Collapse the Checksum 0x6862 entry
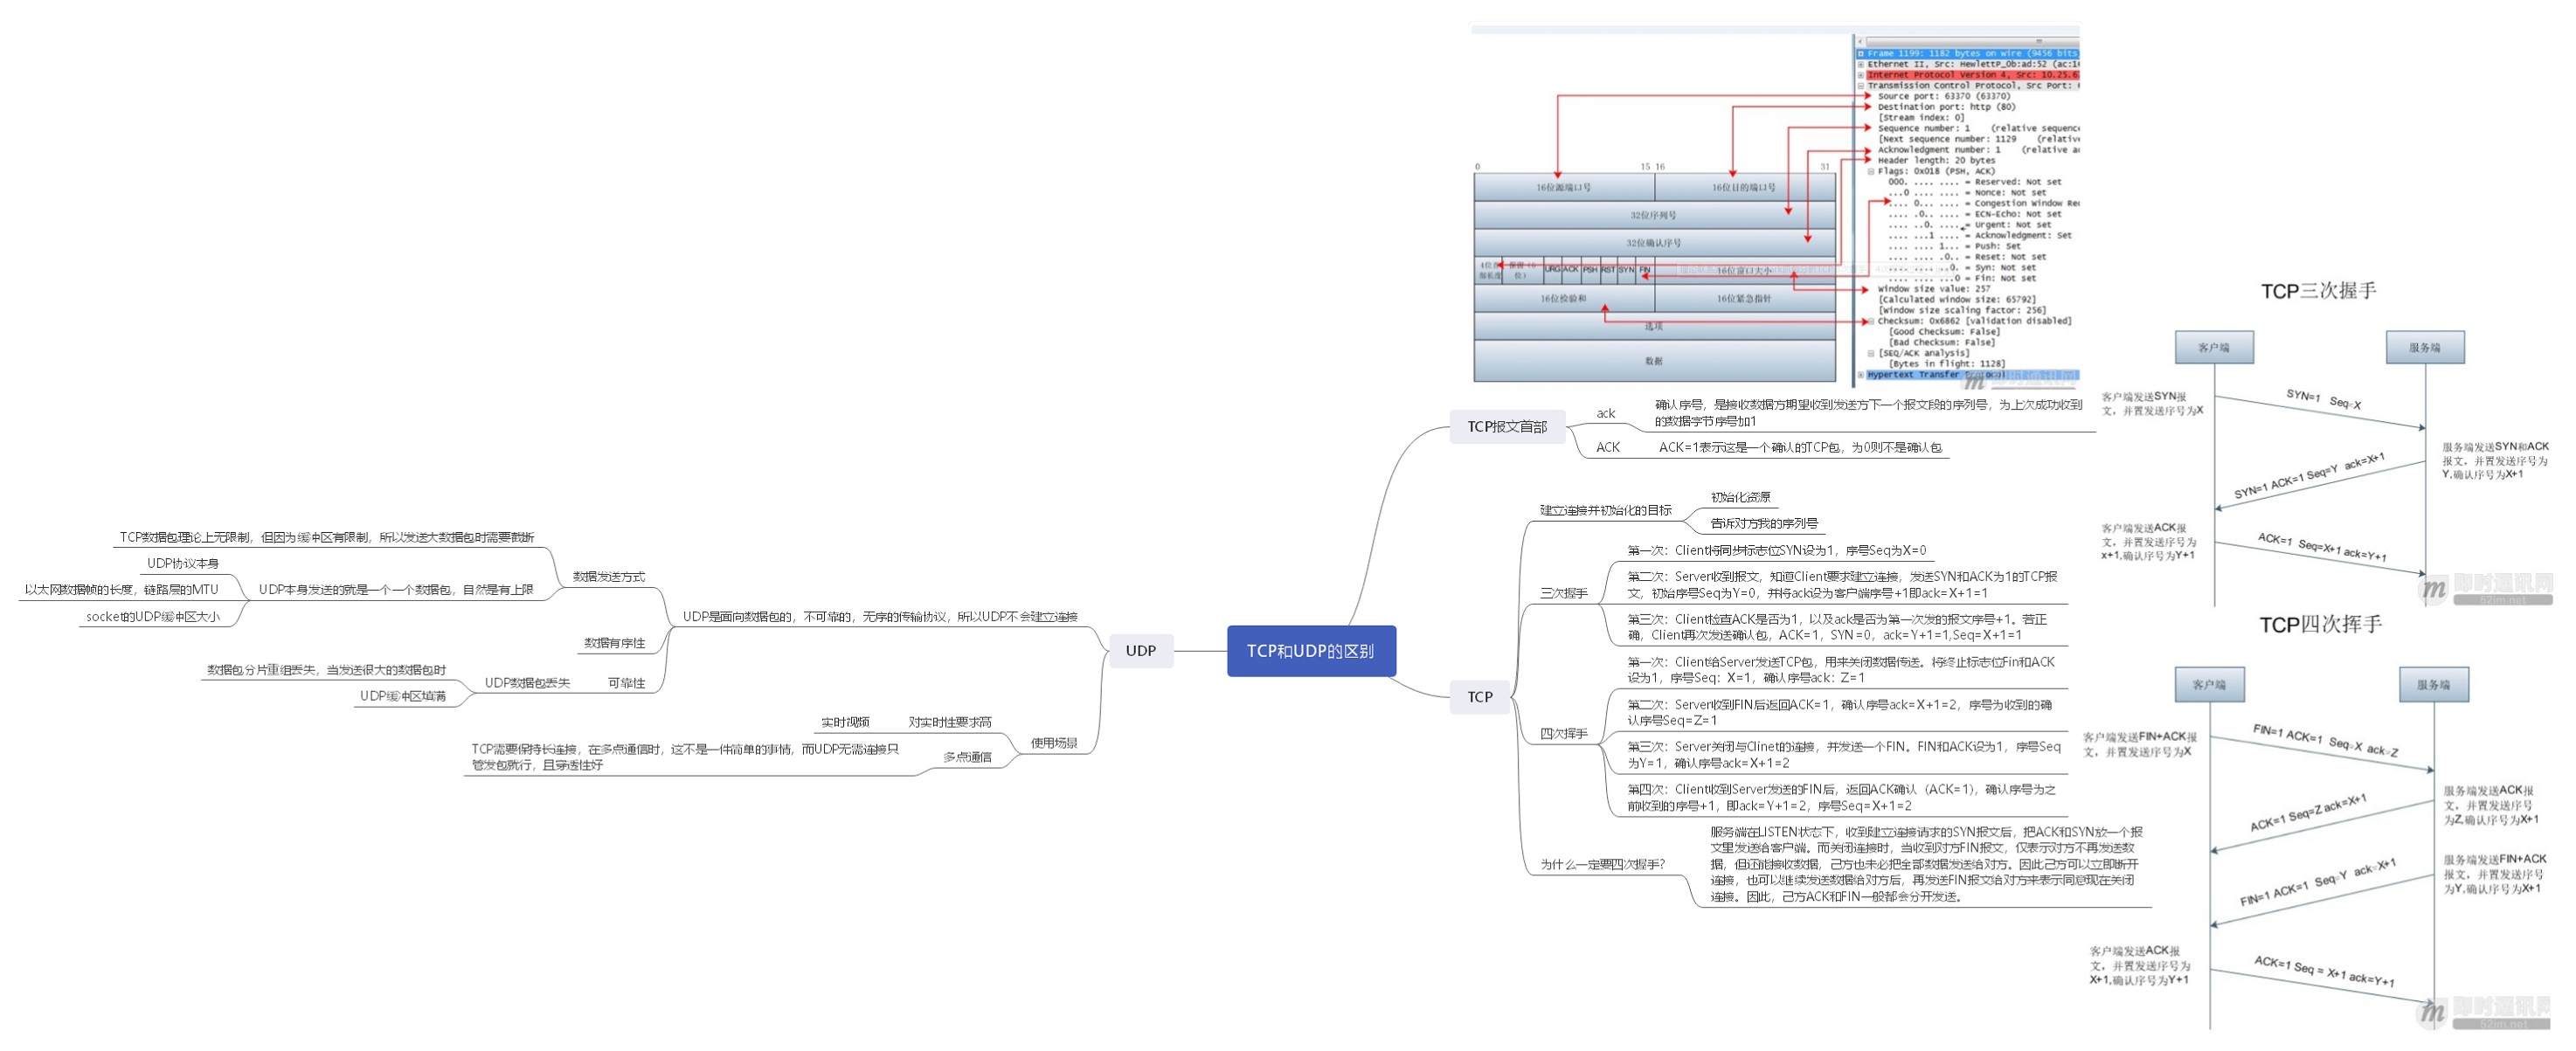2576x1051 pixels. click(1871, 321)
